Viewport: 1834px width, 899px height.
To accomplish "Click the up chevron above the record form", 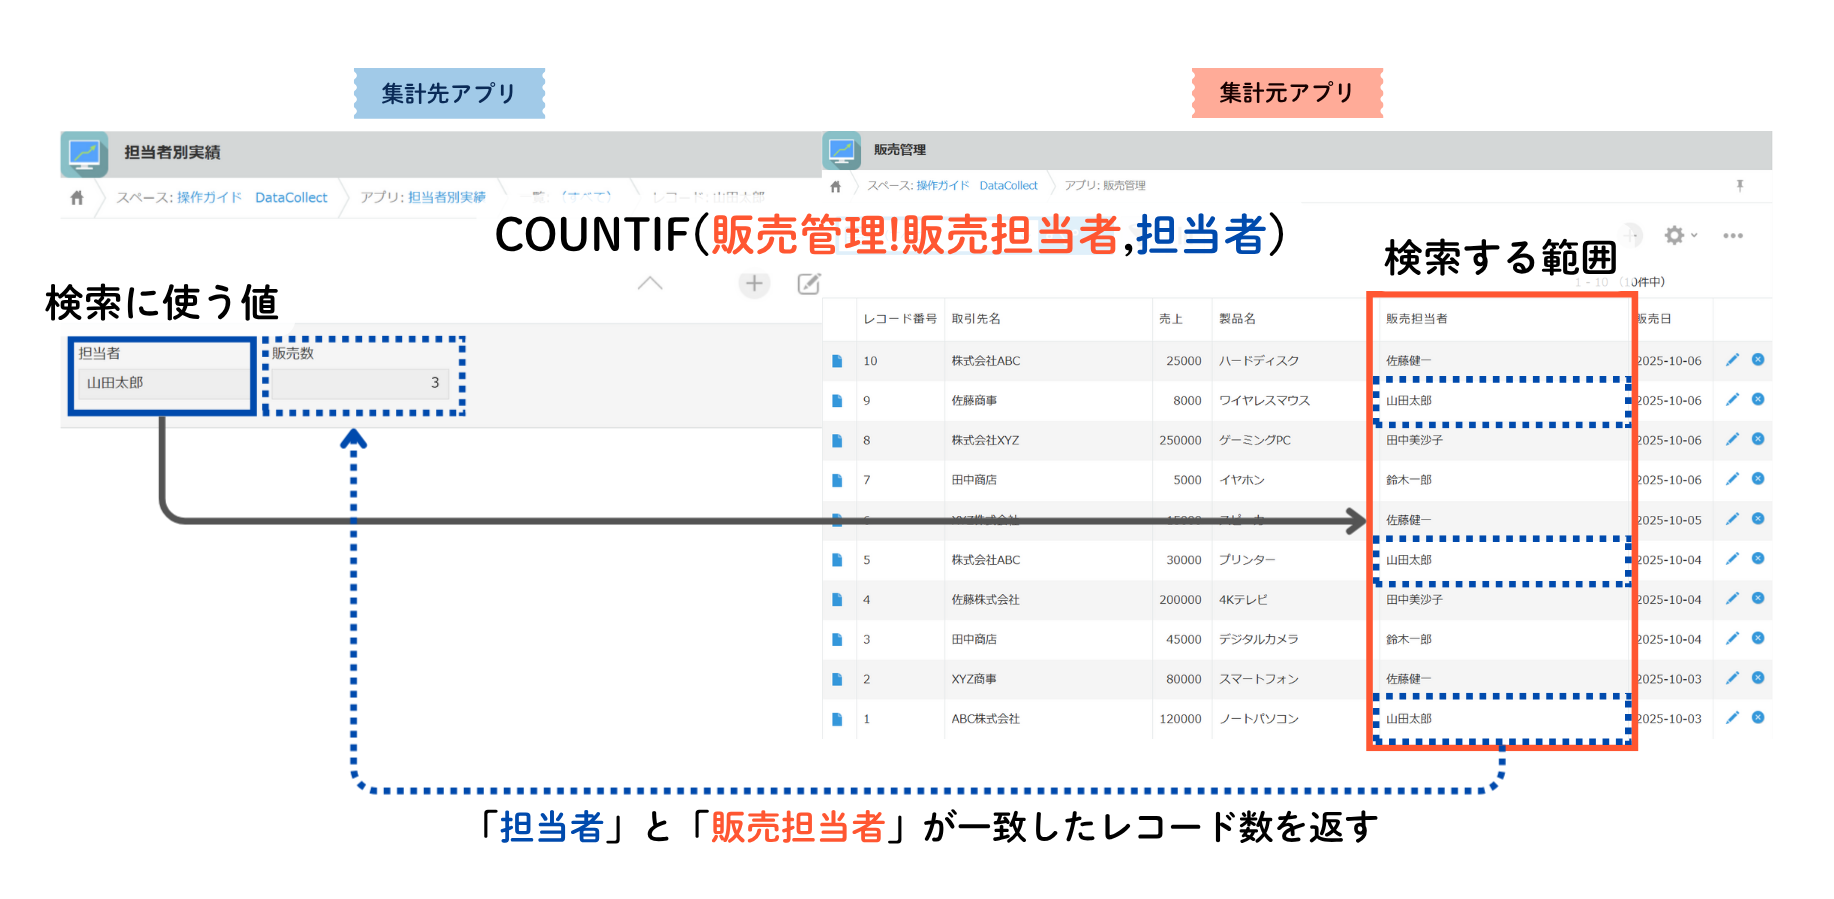I will pyautogui.click(x=650, y=284).
